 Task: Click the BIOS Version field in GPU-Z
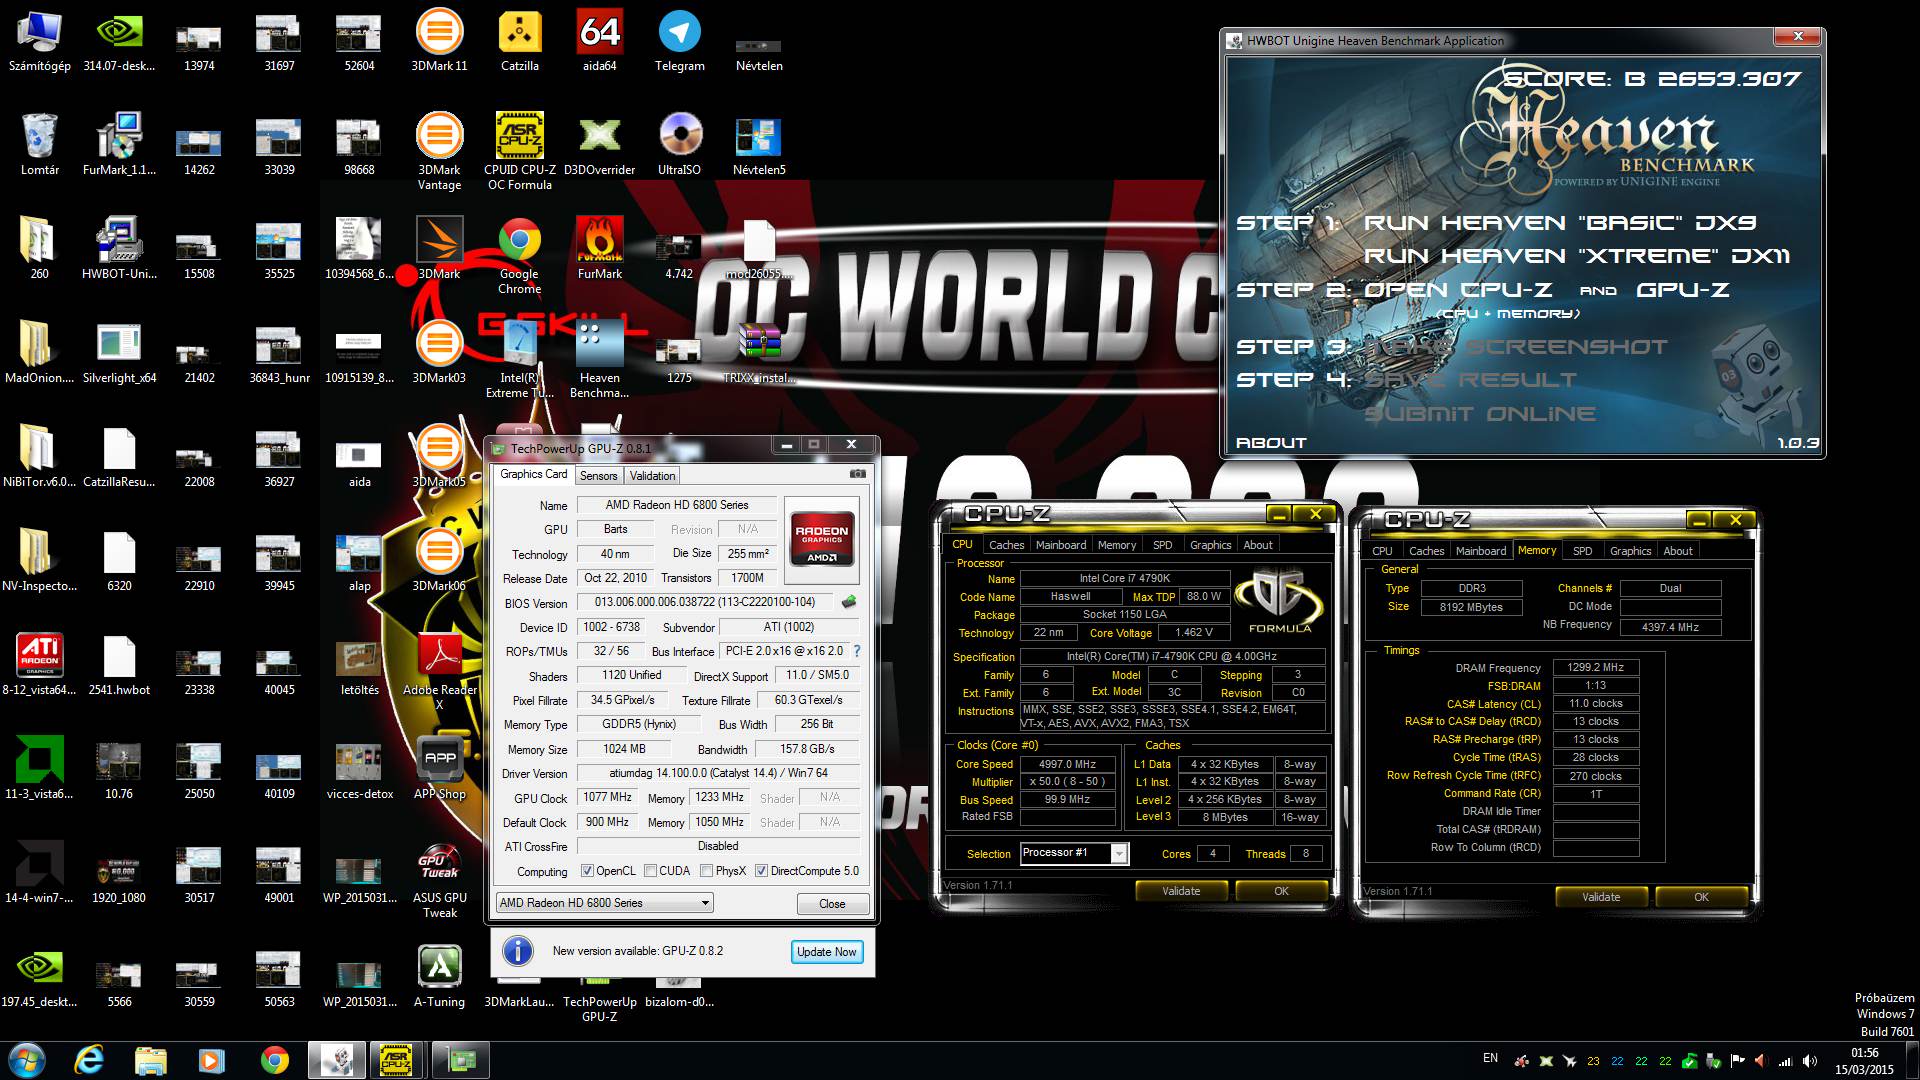704,602
